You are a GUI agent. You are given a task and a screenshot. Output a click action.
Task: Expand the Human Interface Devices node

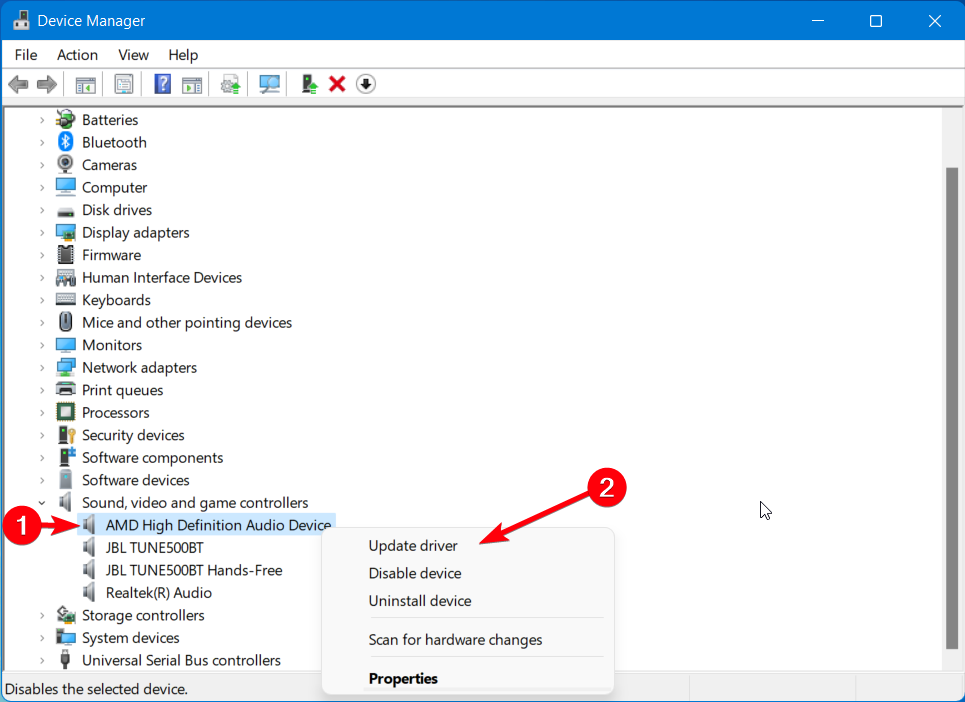[x=42, y=277]
